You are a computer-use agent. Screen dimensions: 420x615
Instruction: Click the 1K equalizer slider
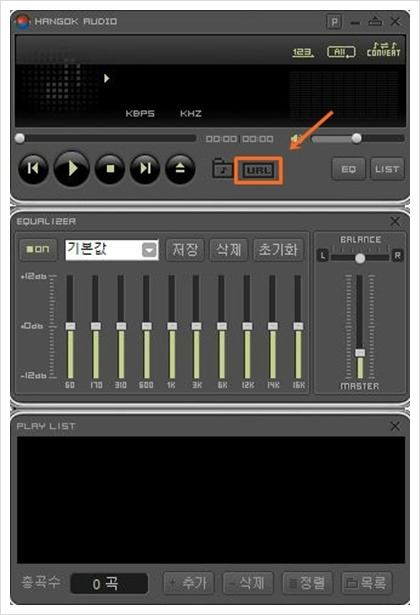point(172,326)
